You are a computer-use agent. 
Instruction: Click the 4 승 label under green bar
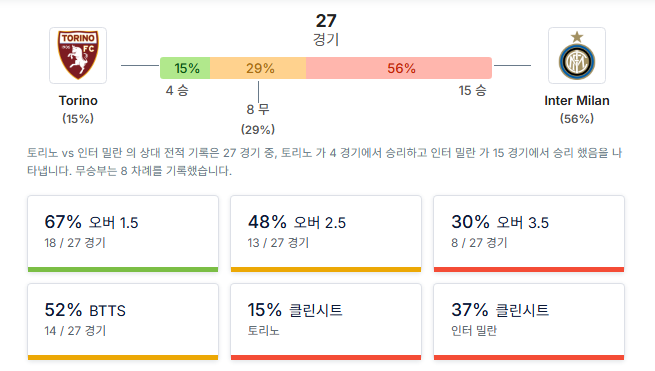pyautogui.click(x=177, y=91)
